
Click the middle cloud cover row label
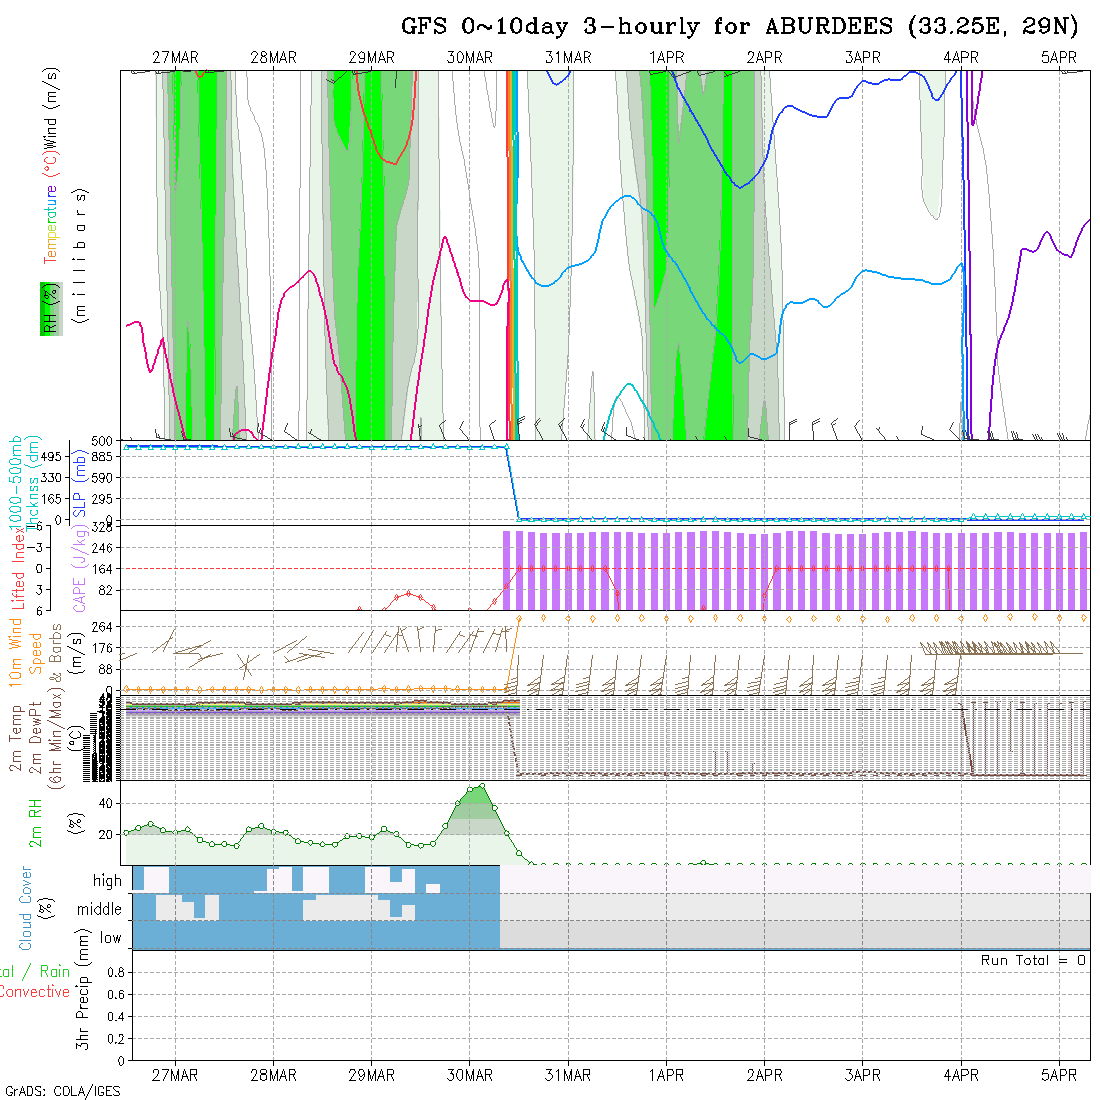pos(99,909)
